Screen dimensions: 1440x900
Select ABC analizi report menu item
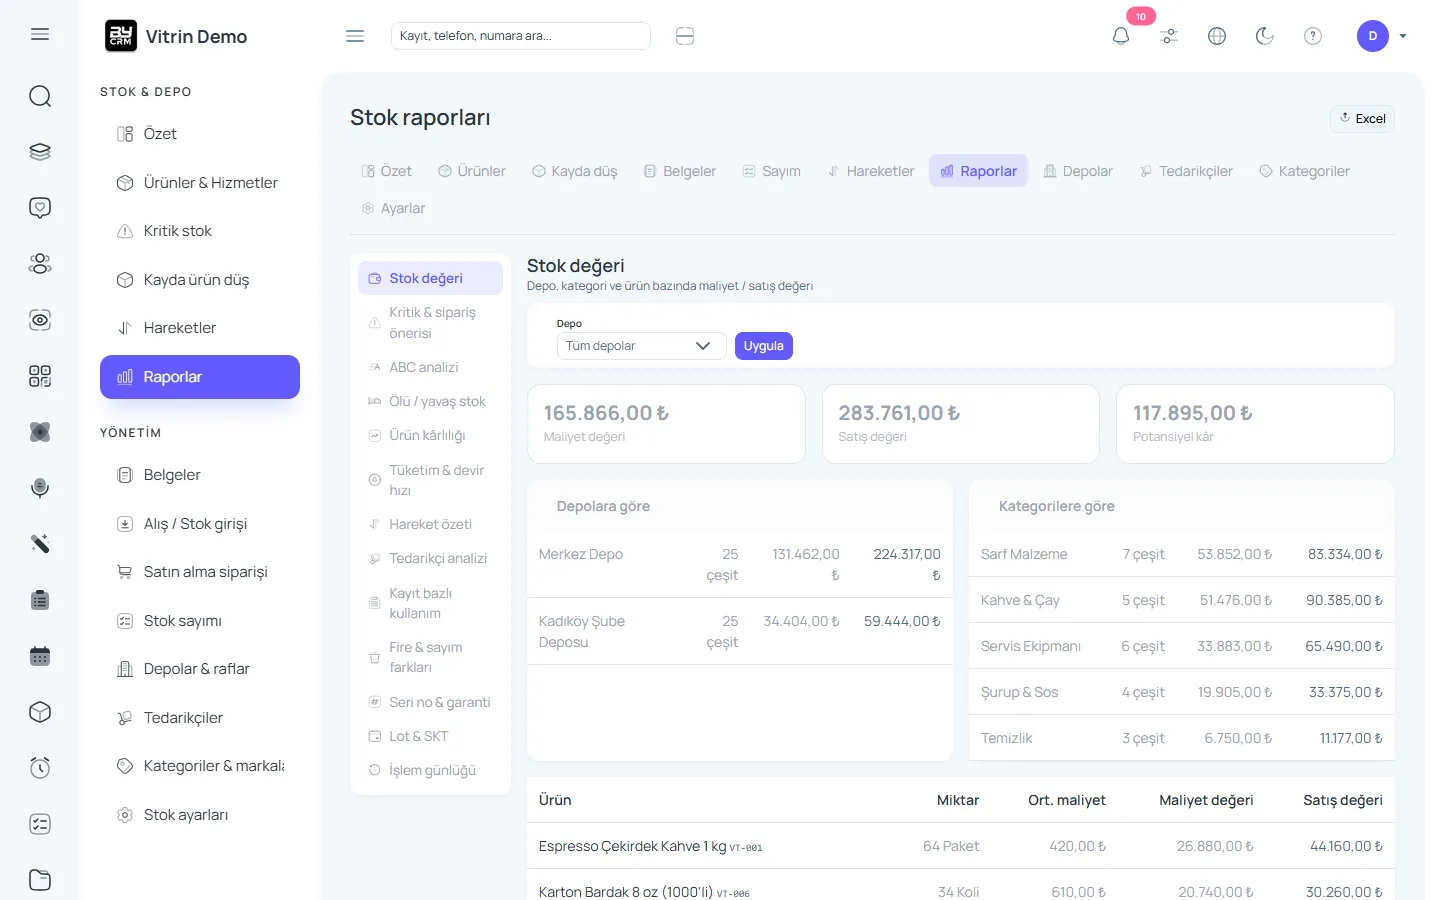tap(424, 367)
